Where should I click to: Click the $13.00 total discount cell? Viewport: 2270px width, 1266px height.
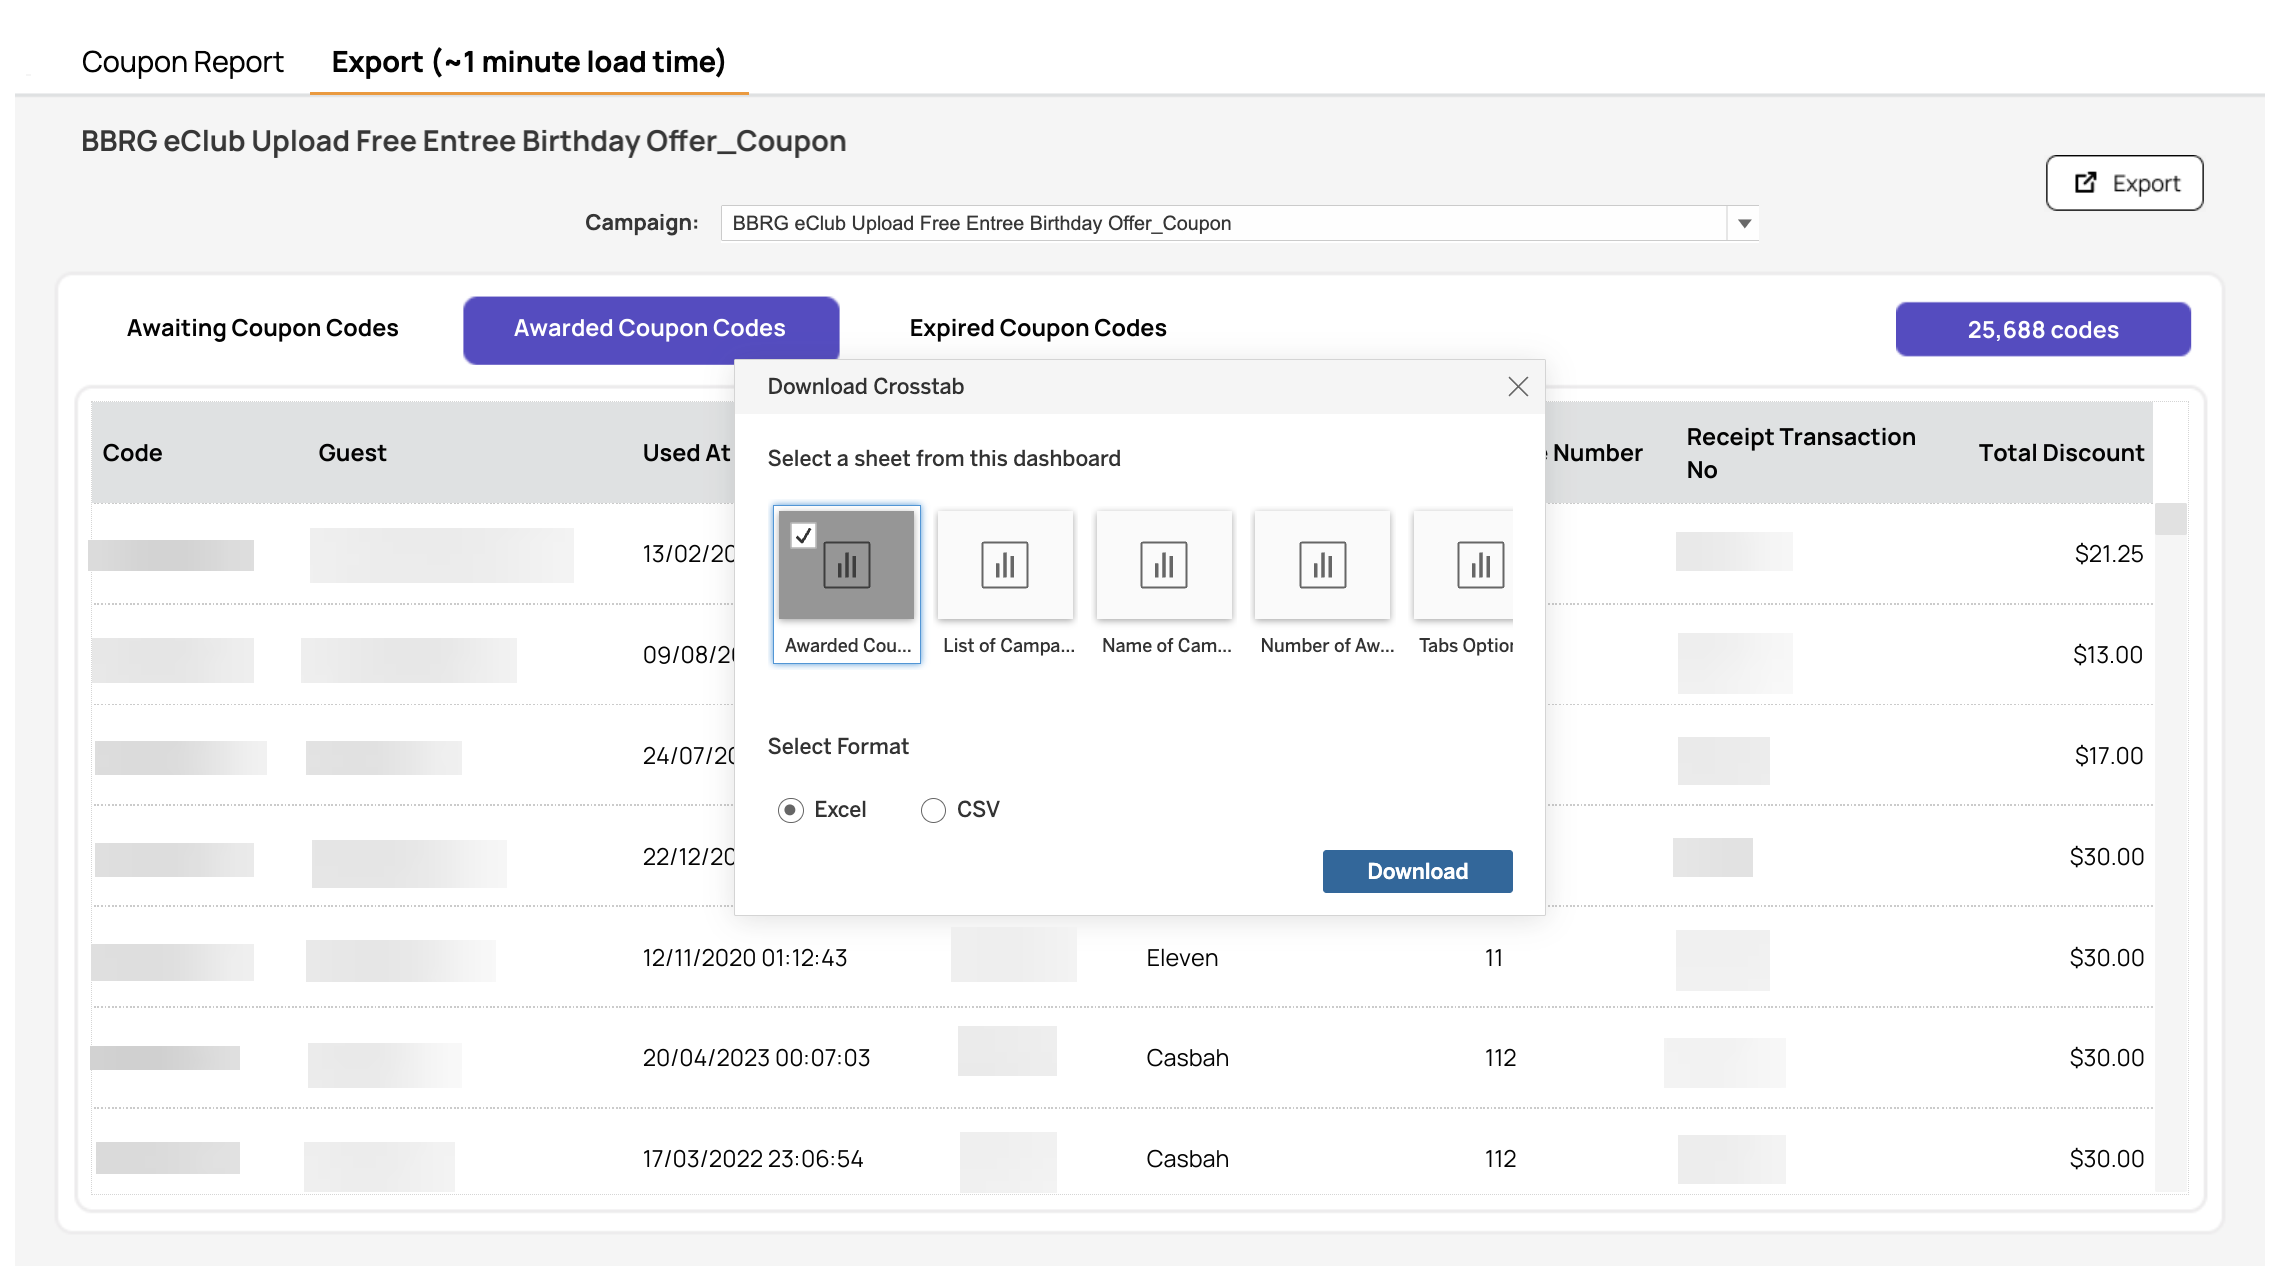coord(2107,655)
